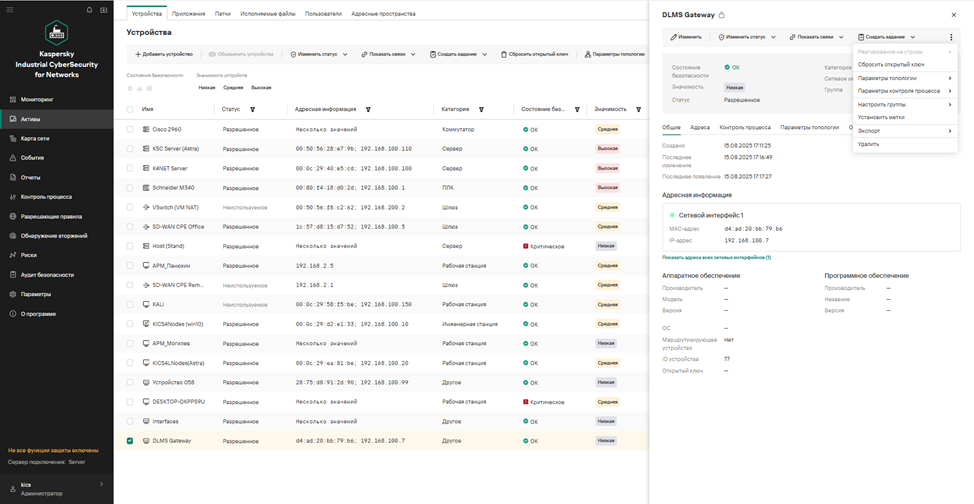Select Сбросить открытый ключ menu item
Viewport: 974px width, 504px height.
point(904,64)
